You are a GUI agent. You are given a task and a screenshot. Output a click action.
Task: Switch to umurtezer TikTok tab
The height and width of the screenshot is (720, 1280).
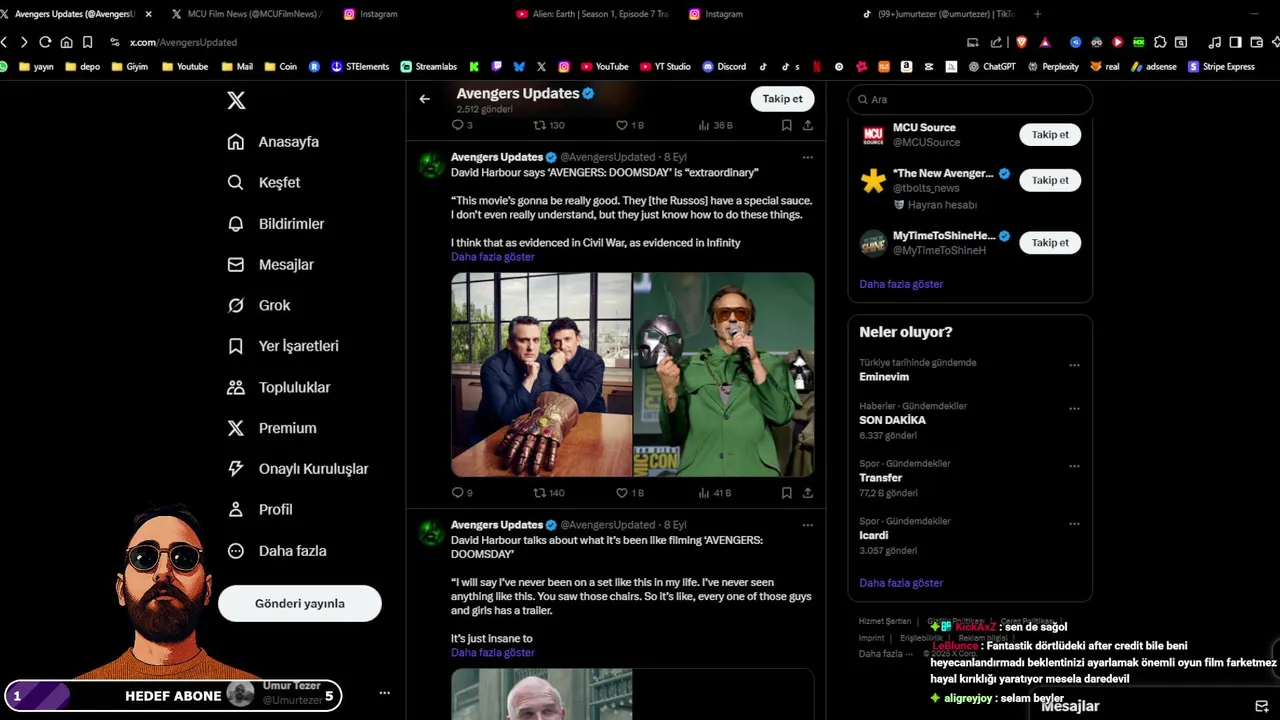point(940,14)
